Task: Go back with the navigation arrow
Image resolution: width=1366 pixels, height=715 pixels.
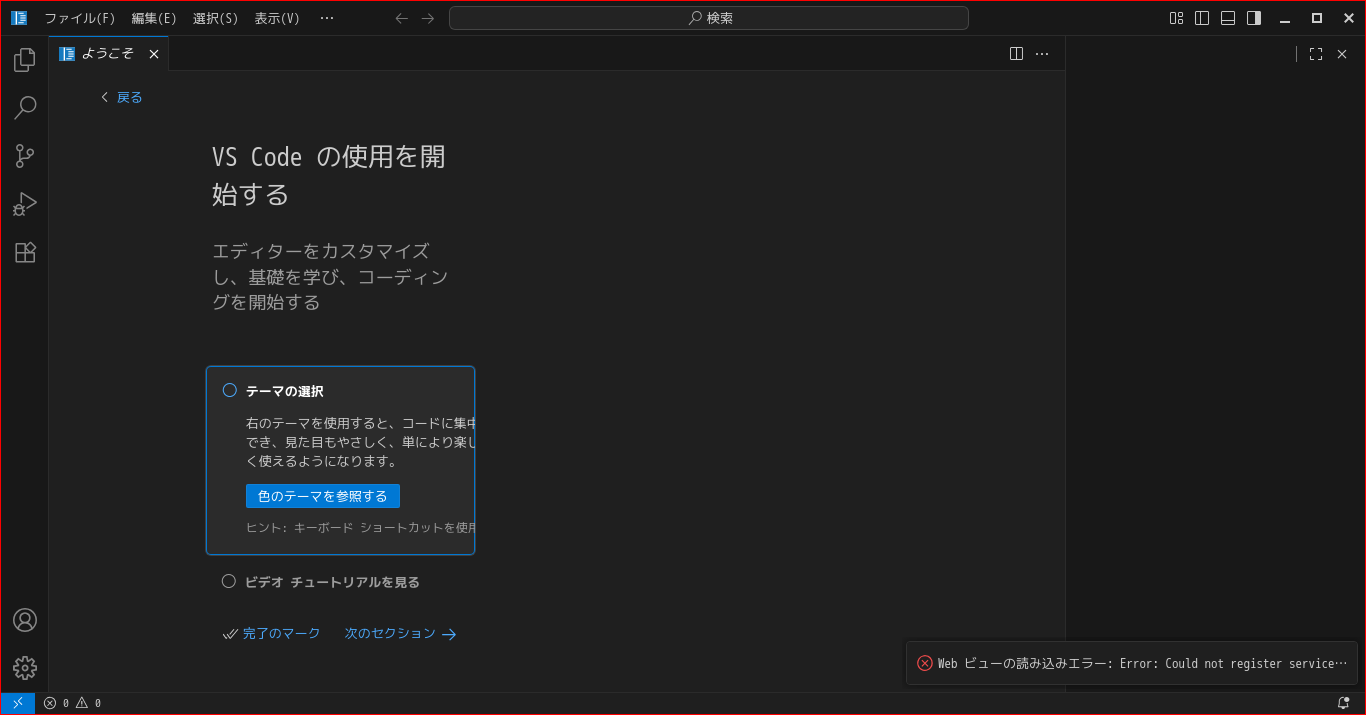Action: point(402,18)
